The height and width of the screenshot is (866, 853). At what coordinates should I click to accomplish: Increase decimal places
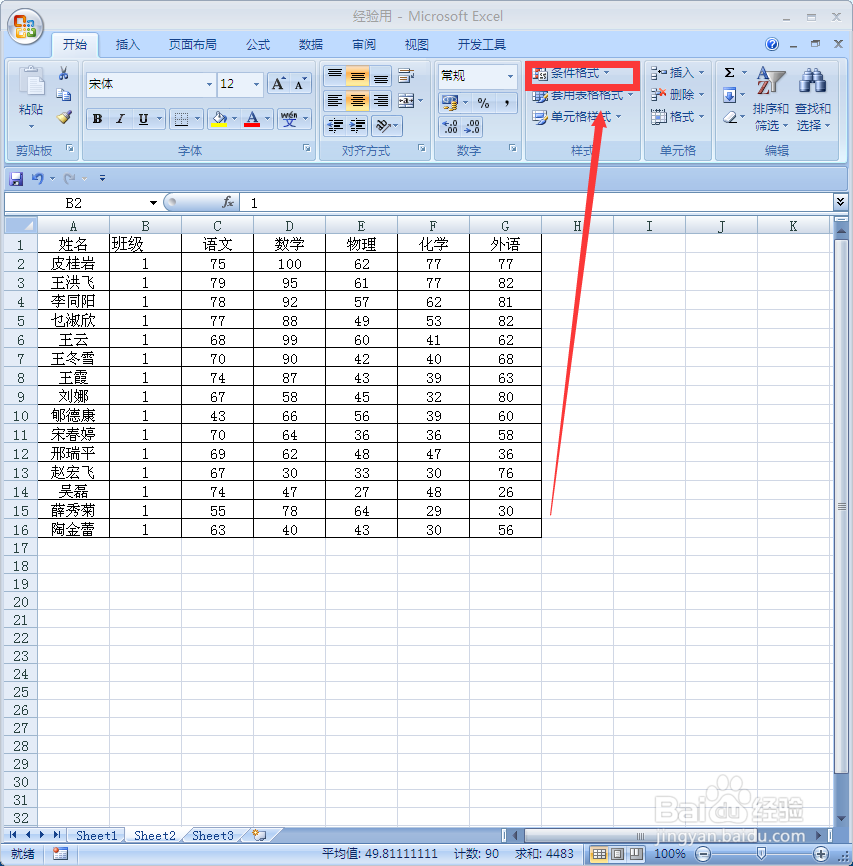click(450, 127)
